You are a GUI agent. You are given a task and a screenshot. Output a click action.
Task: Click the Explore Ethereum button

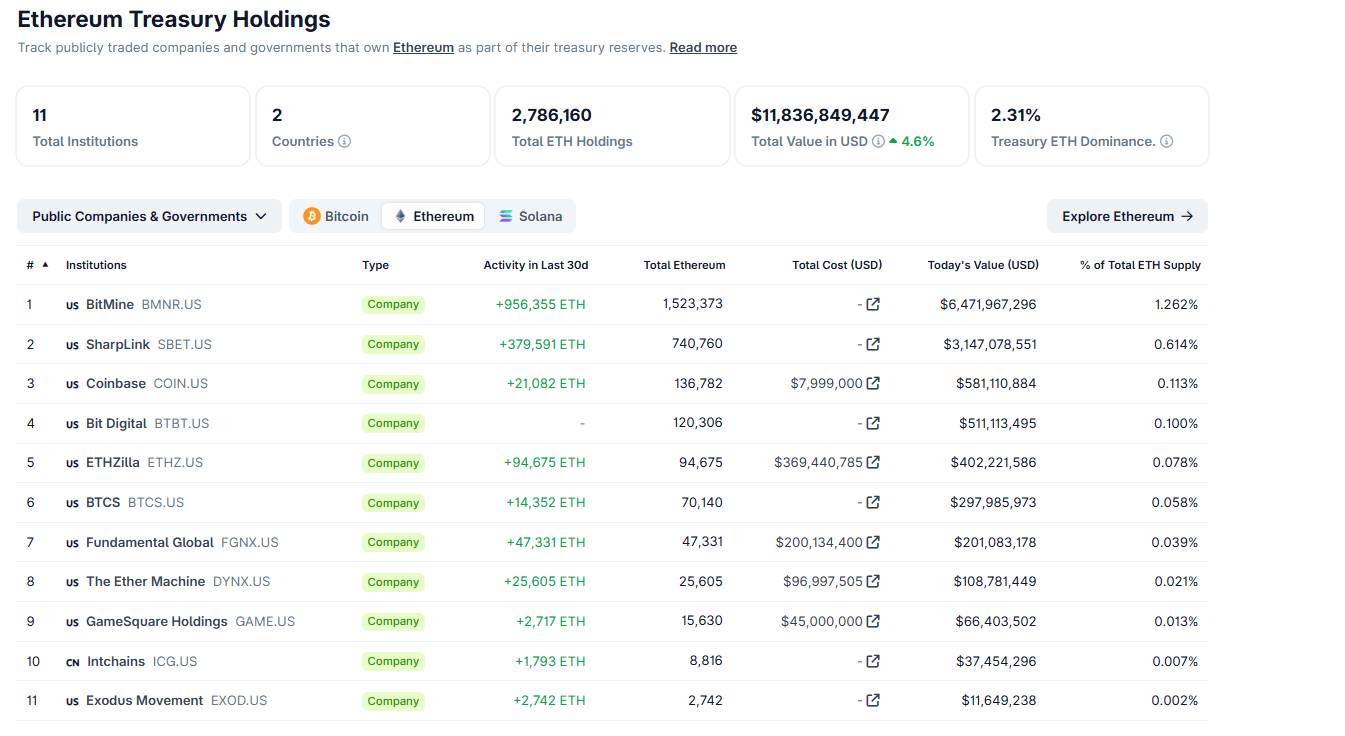coord(1127,216)
